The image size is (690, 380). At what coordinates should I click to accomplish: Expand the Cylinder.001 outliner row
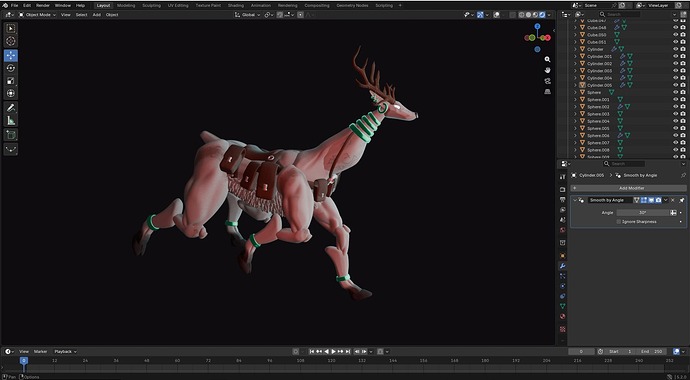(575, 56)
